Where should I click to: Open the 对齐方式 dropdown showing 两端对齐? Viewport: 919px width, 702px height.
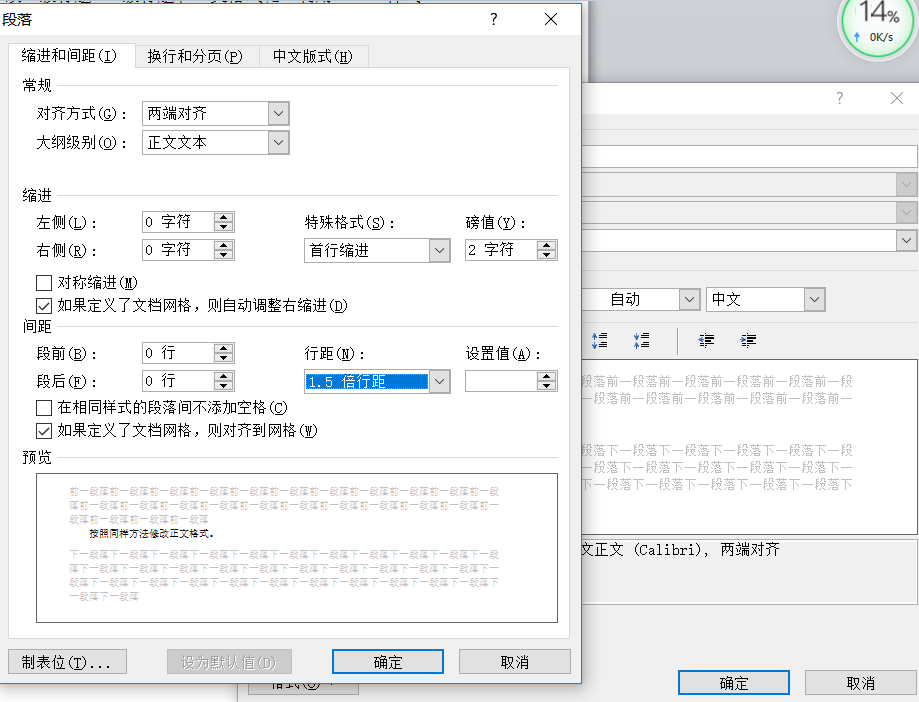[277, 114]
